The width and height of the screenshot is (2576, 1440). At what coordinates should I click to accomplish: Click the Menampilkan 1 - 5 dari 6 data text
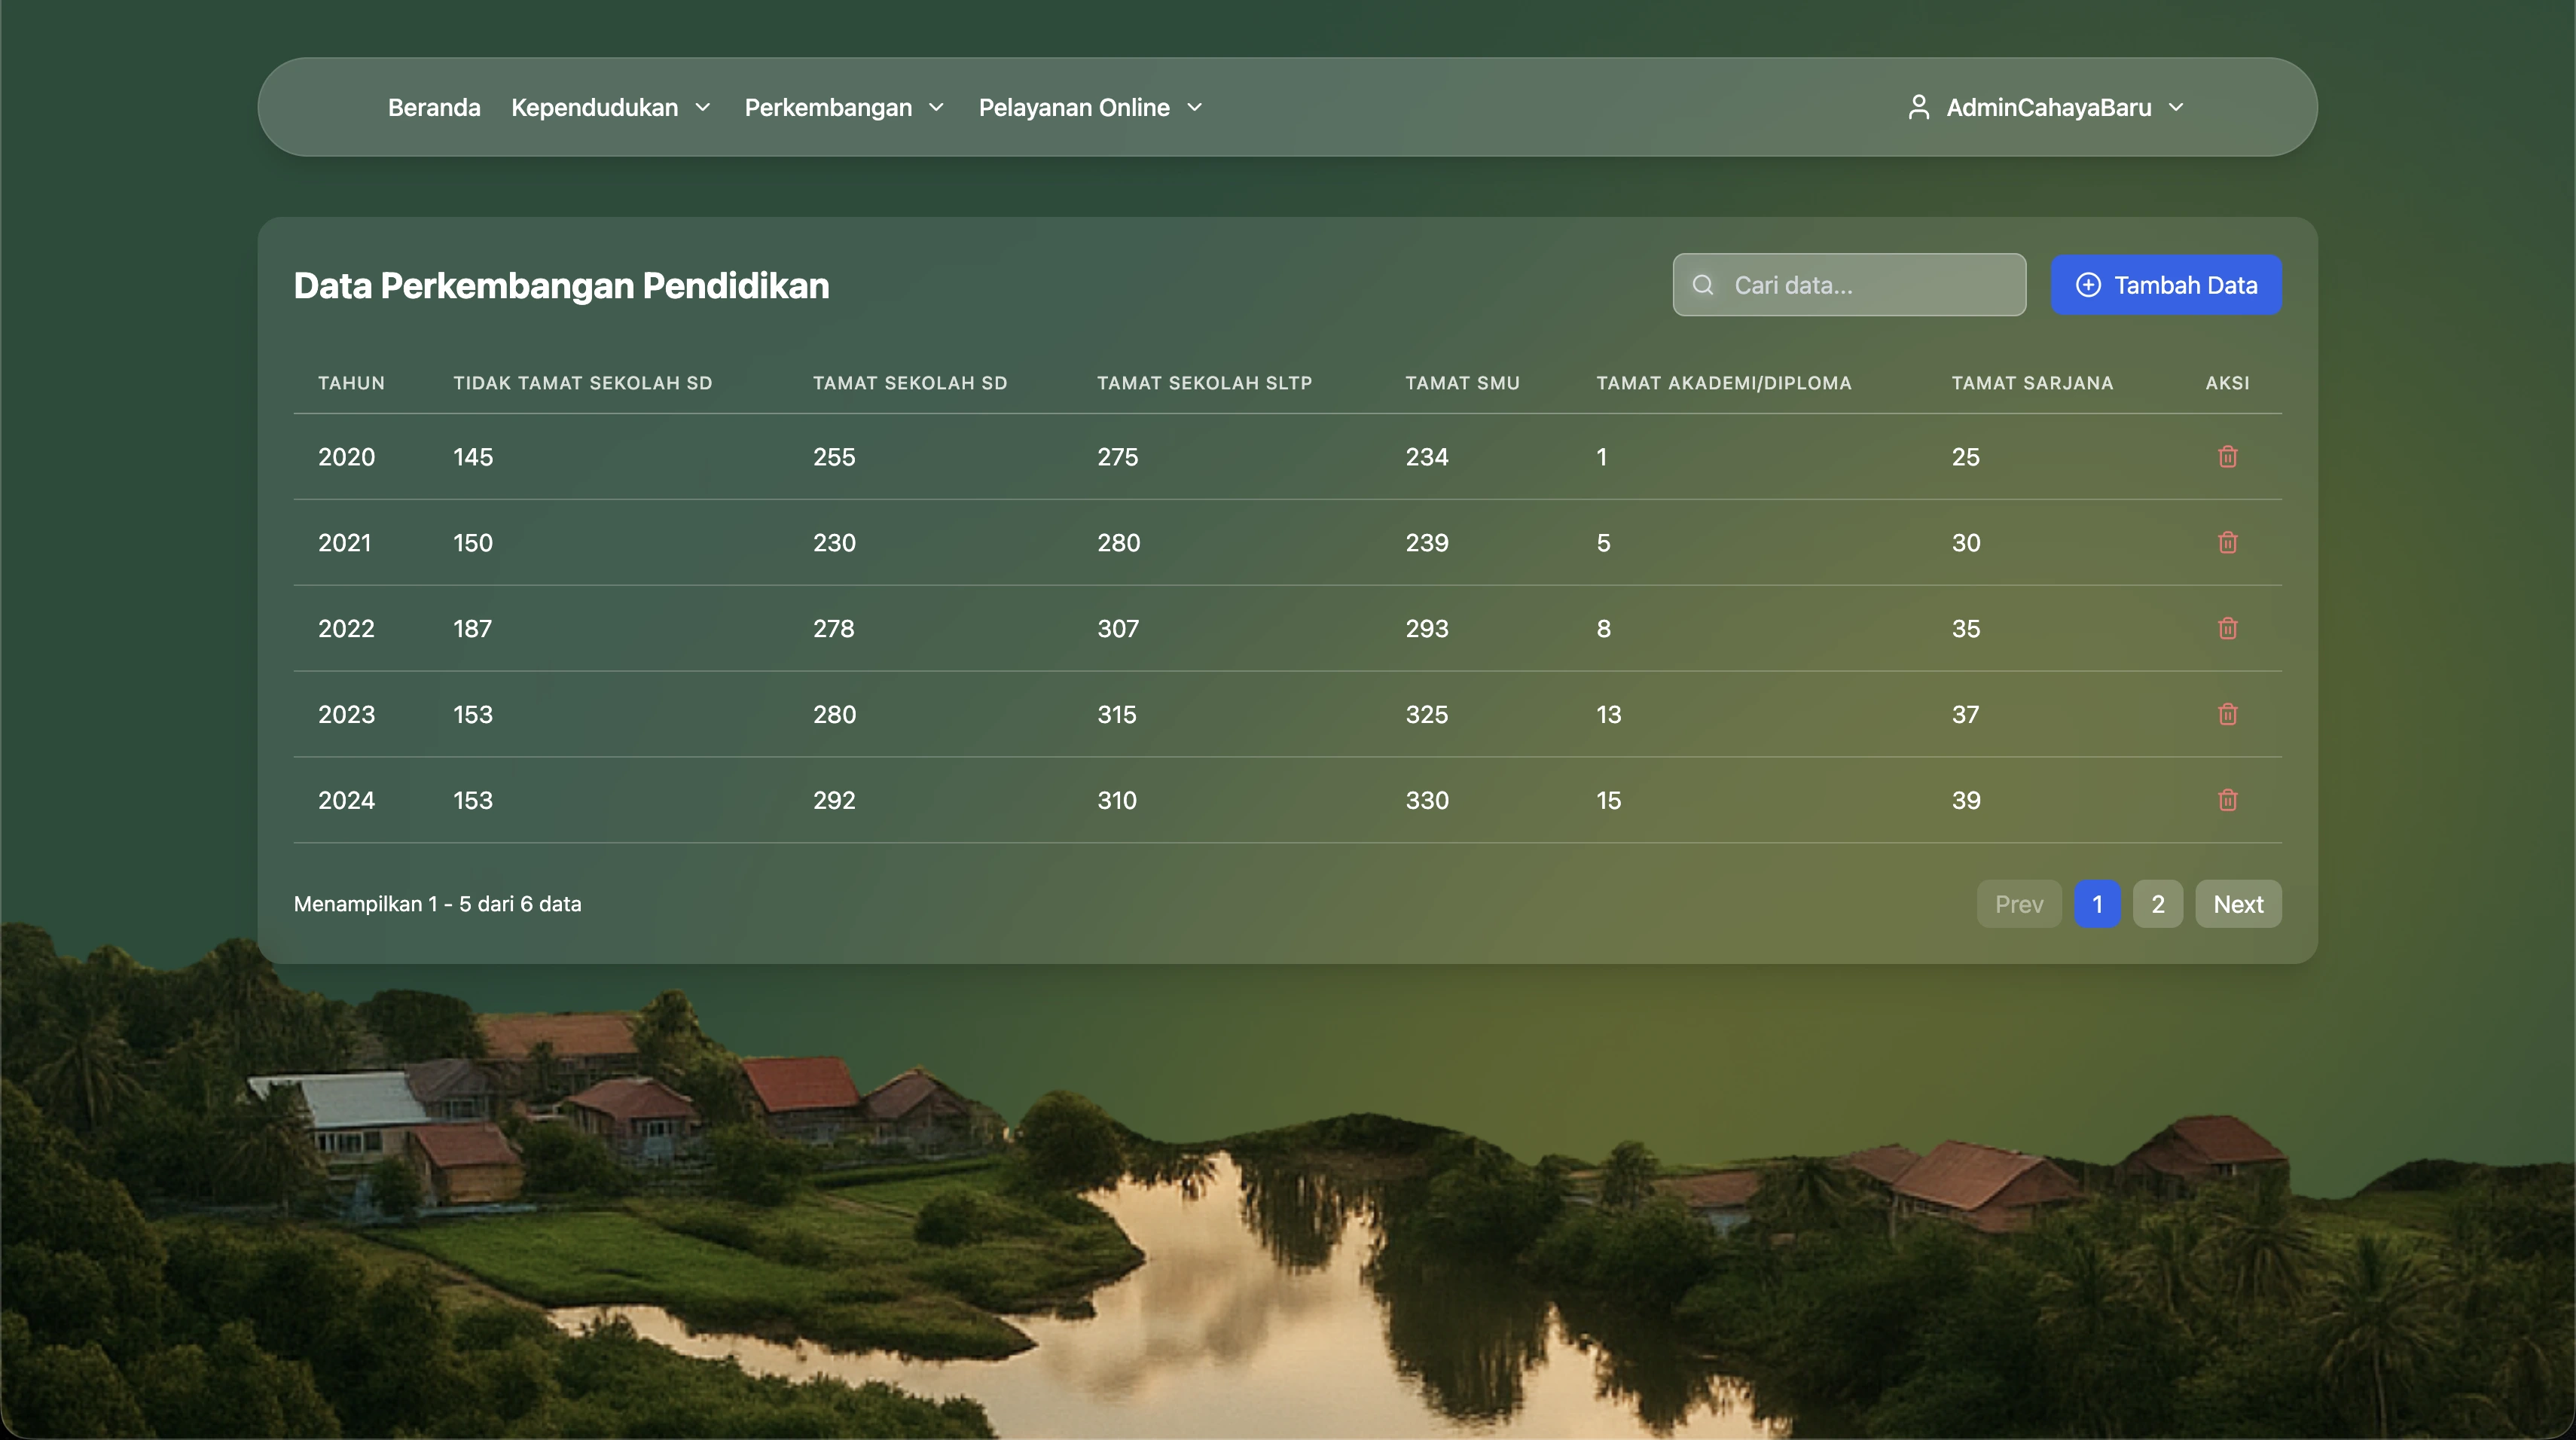[437, 904]
